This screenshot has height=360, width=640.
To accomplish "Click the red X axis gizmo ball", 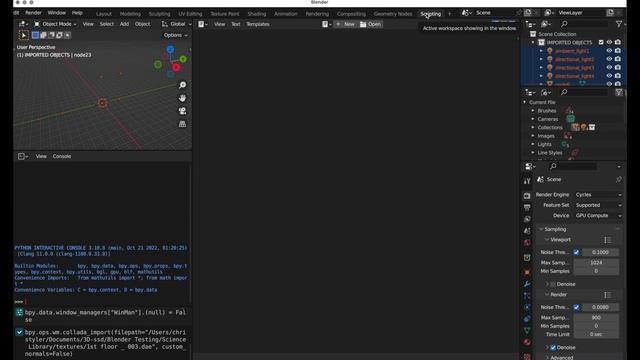I will 176,67.
